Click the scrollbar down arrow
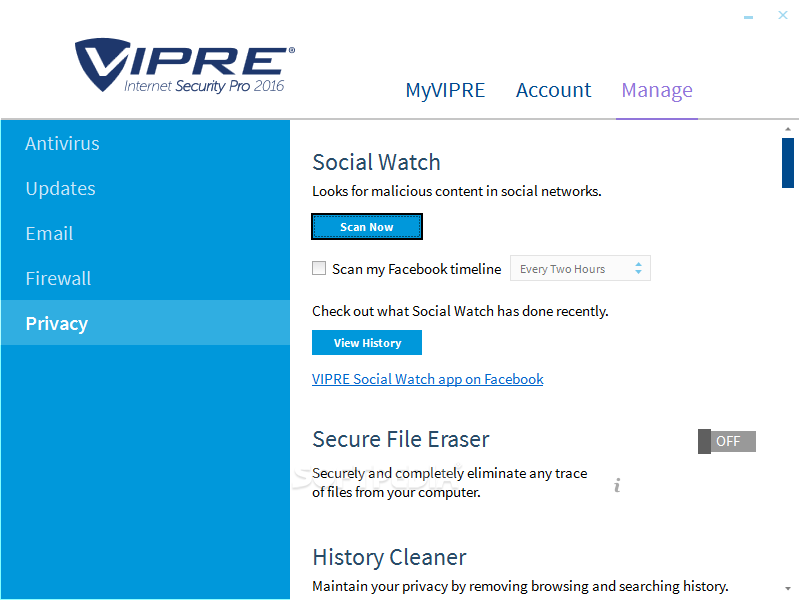800x600 pixels. 788,588
